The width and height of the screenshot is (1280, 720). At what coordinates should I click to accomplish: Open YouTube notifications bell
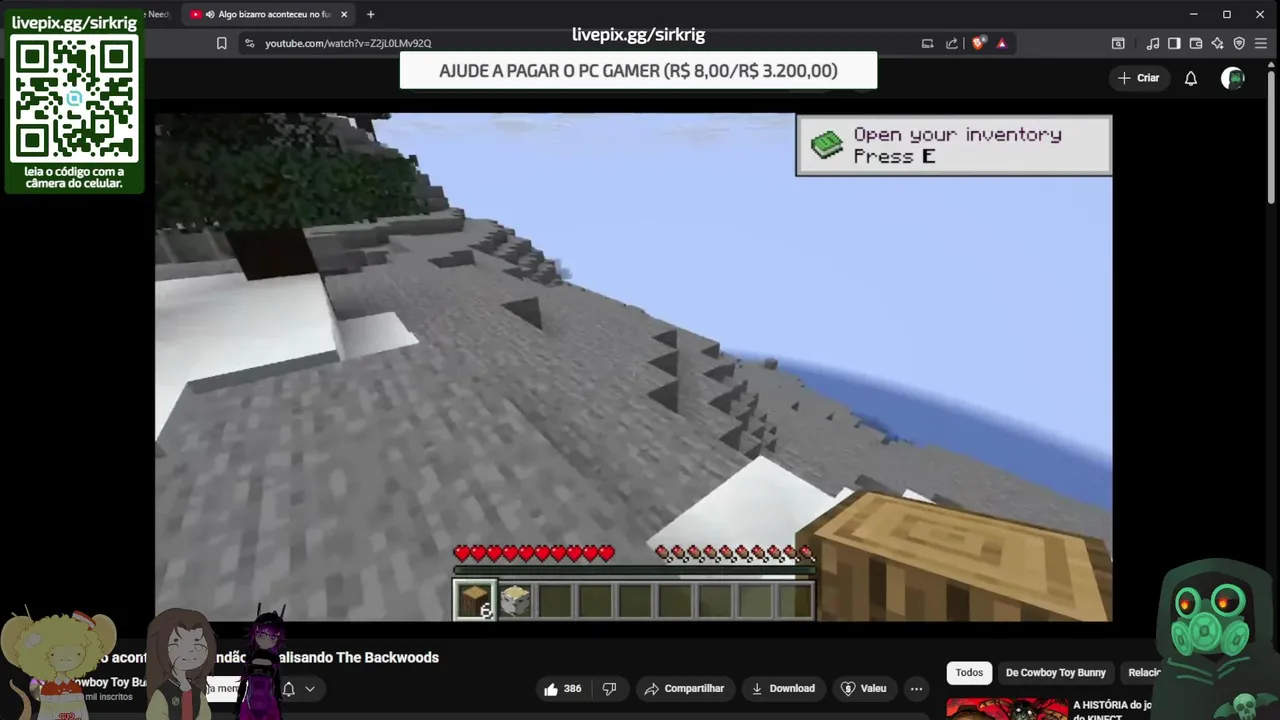[1191, 78]
